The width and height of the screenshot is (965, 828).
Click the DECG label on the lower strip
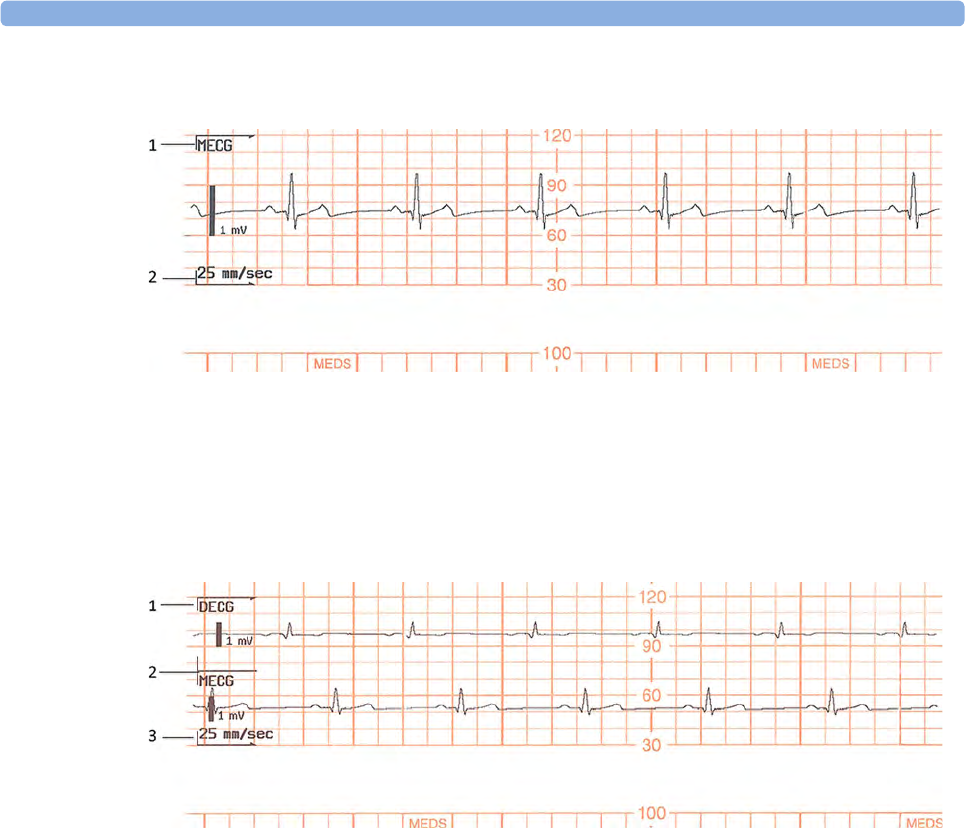(216, 607)
